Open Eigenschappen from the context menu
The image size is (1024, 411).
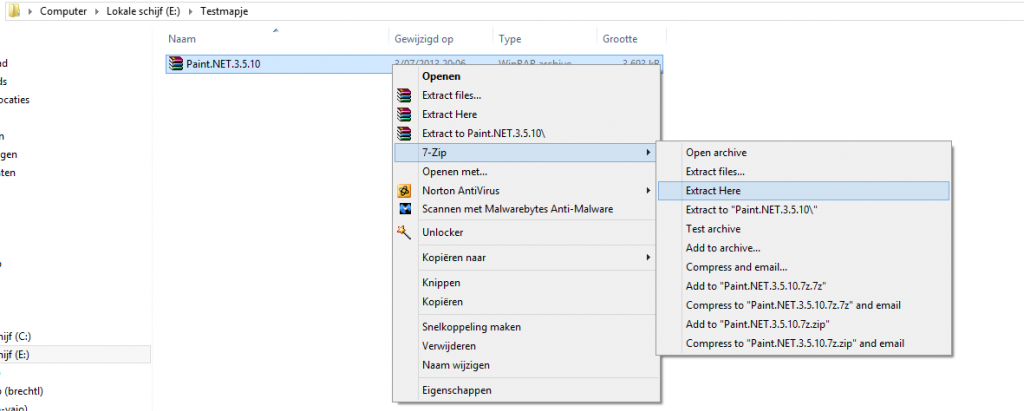tap(526, 390)
